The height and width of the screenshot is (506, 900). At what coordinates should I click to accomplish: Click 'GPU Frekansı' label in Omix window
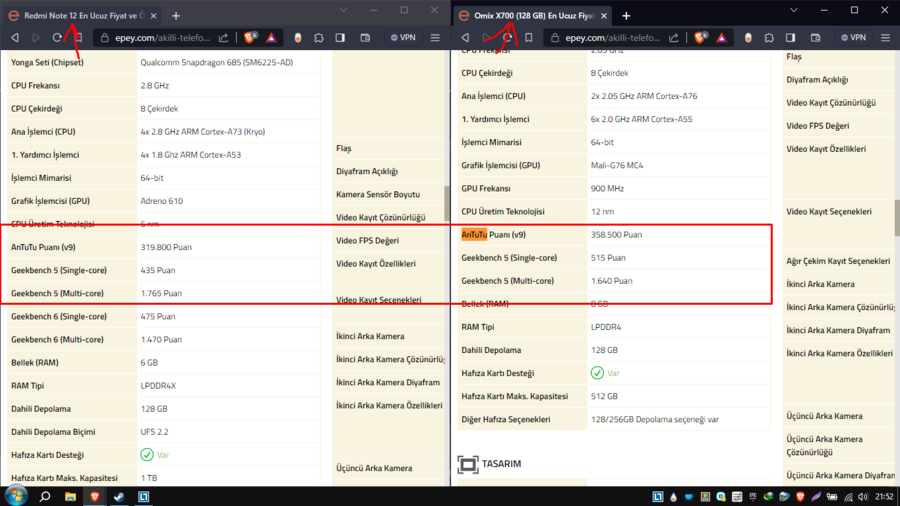486,189
